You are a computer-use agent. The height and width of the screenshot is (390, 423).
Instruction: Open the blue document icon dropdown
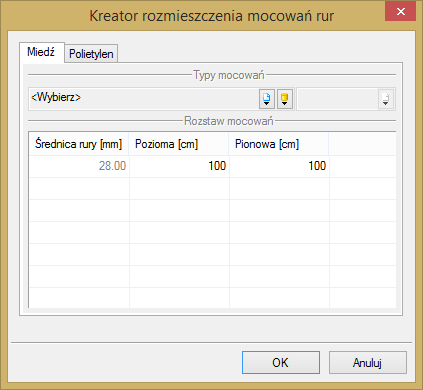267,99
